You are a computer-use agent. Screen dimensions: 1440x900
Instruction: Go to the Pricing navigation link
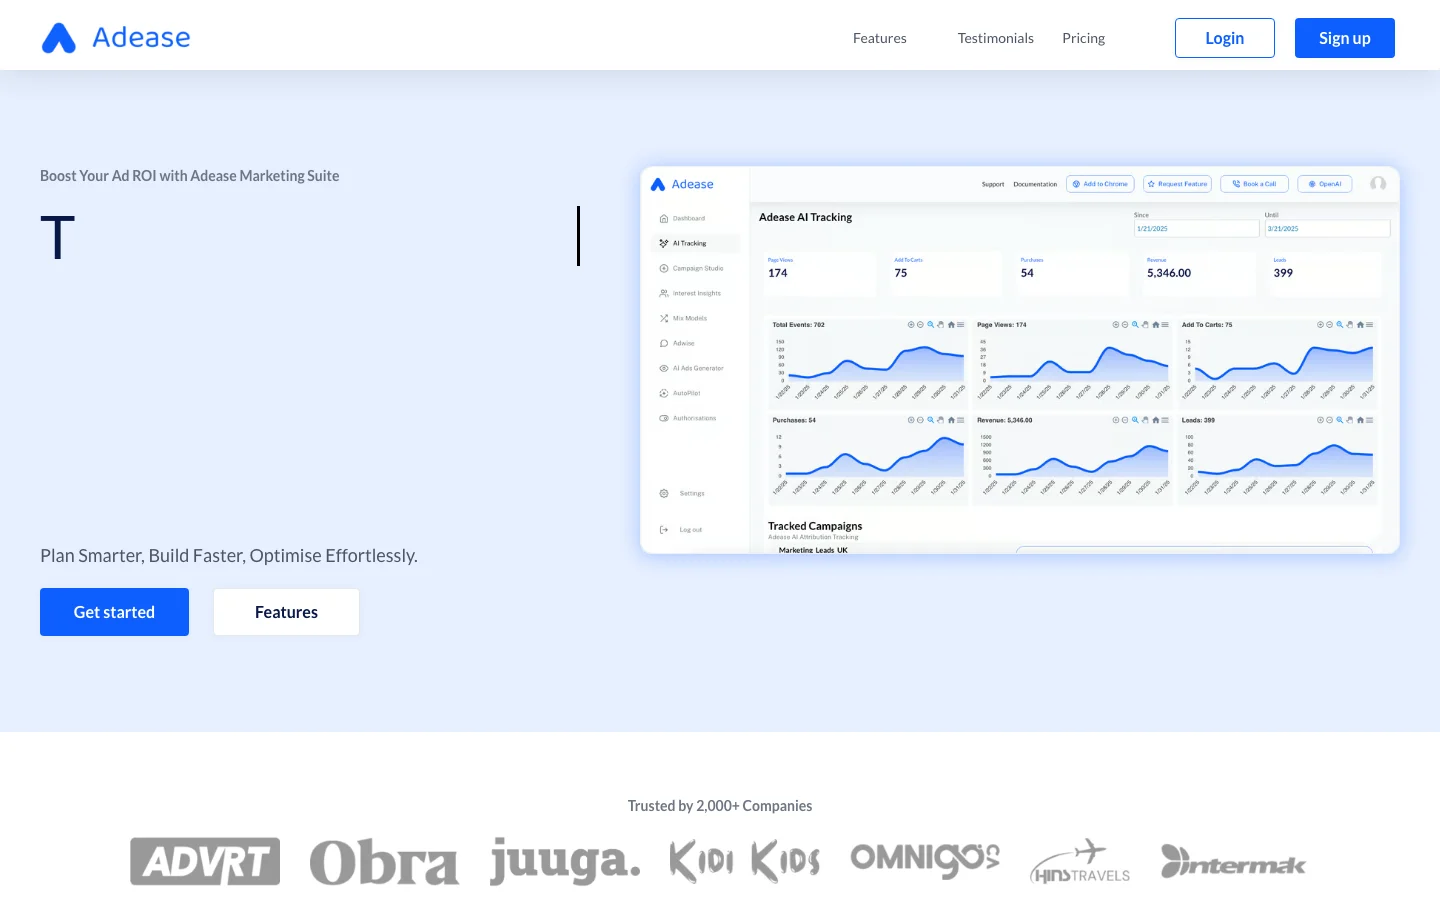(1084, 38)
